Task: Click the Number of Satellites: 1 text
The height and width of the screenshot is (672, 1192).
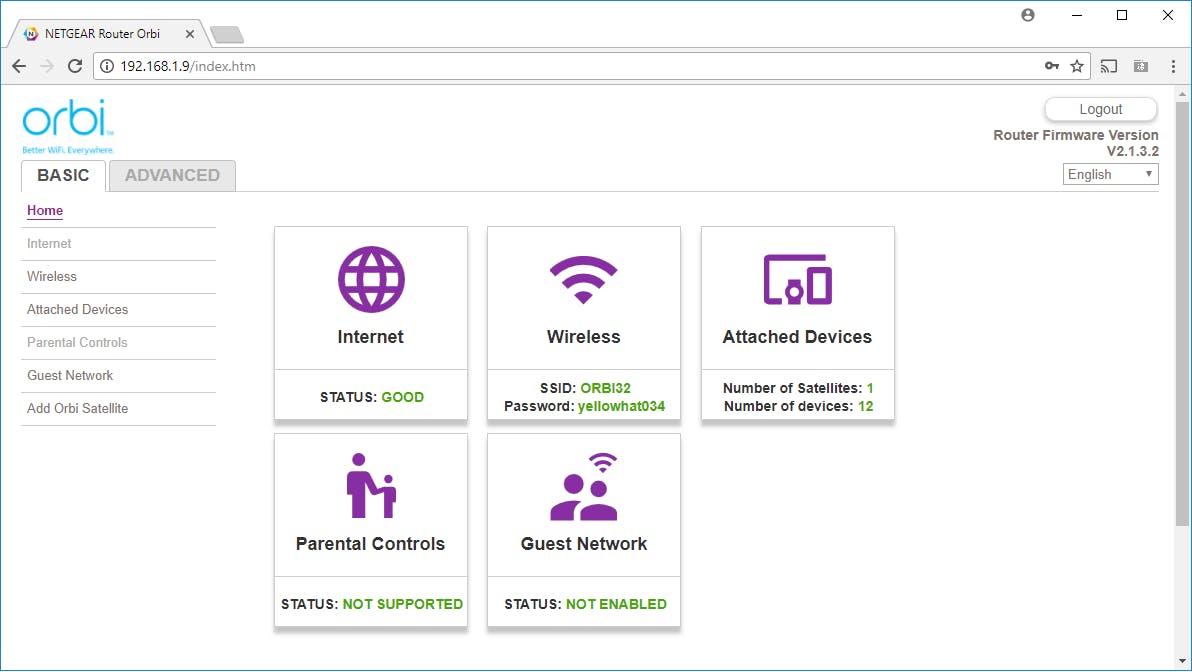Action: 797,388
